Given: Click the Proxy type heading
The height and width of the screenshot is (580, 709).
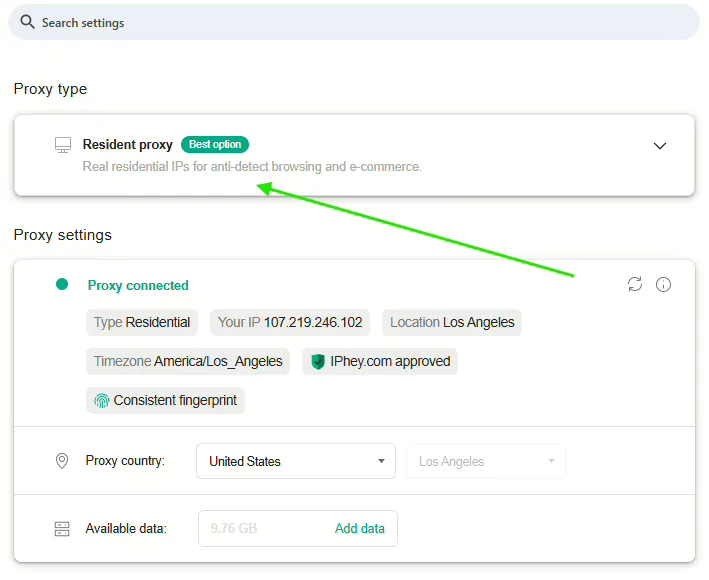Looking at the screenshot, I should coord(50,89).
